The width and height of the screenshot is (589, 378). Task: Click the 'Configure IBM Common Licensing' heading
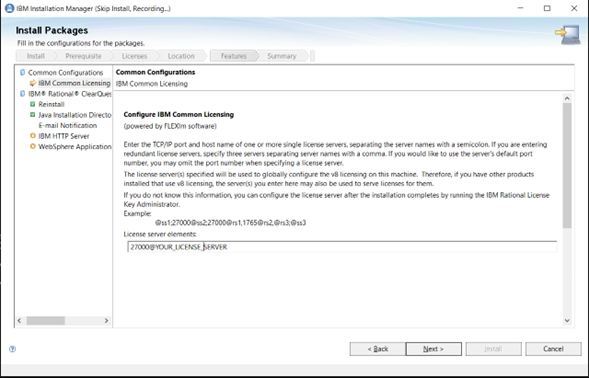point(179,115)
